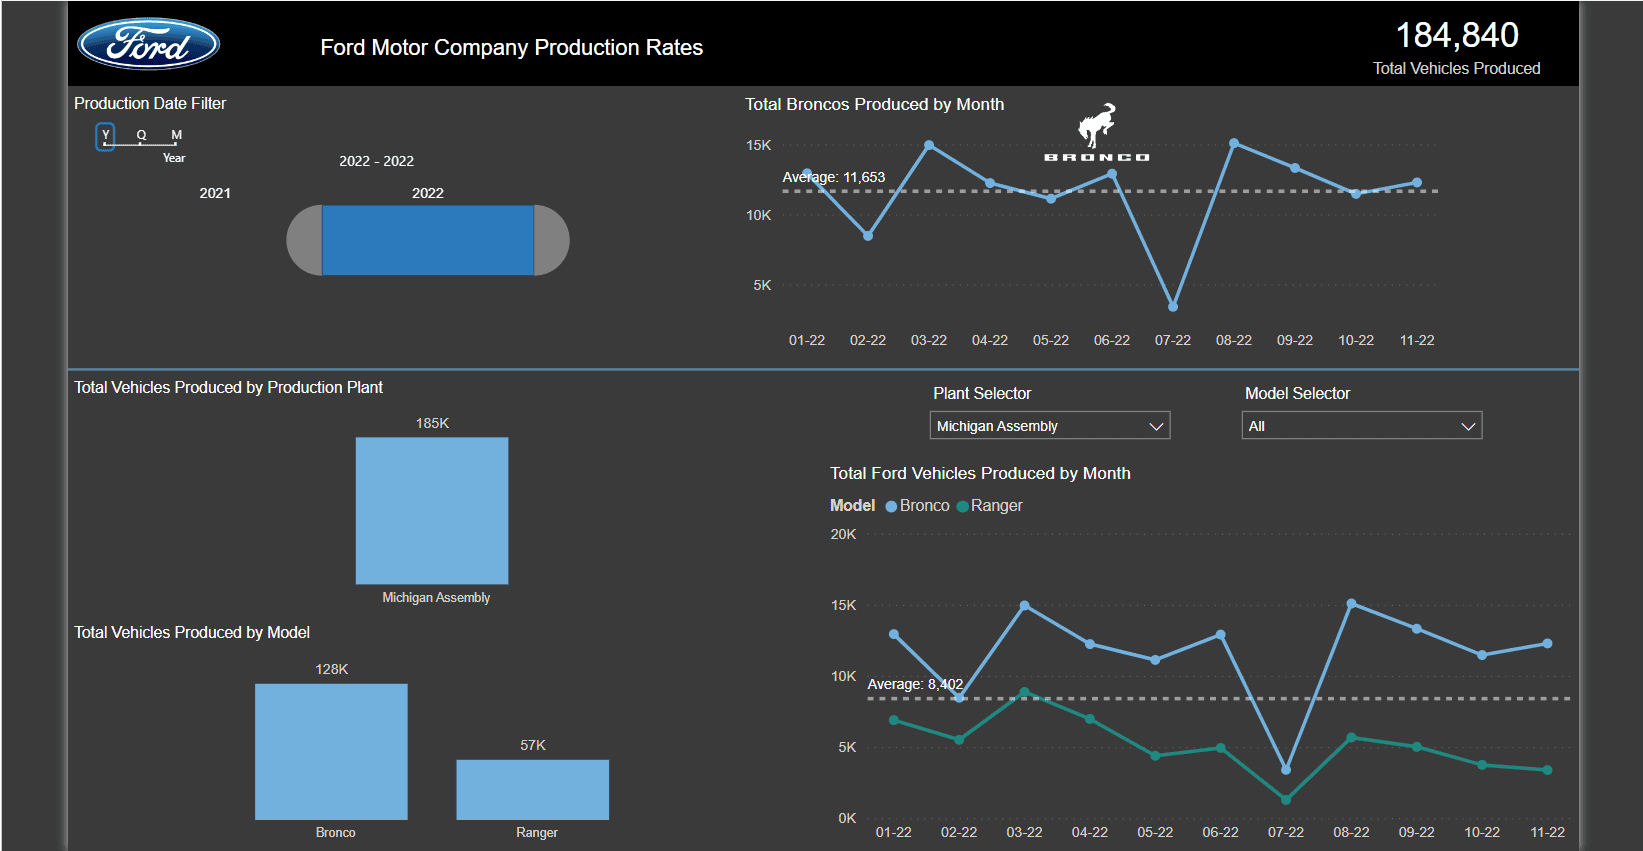1643x851 pixels.
Task: Click the 08-22 peak on Broncos chart
Action: pos(1234,143)
